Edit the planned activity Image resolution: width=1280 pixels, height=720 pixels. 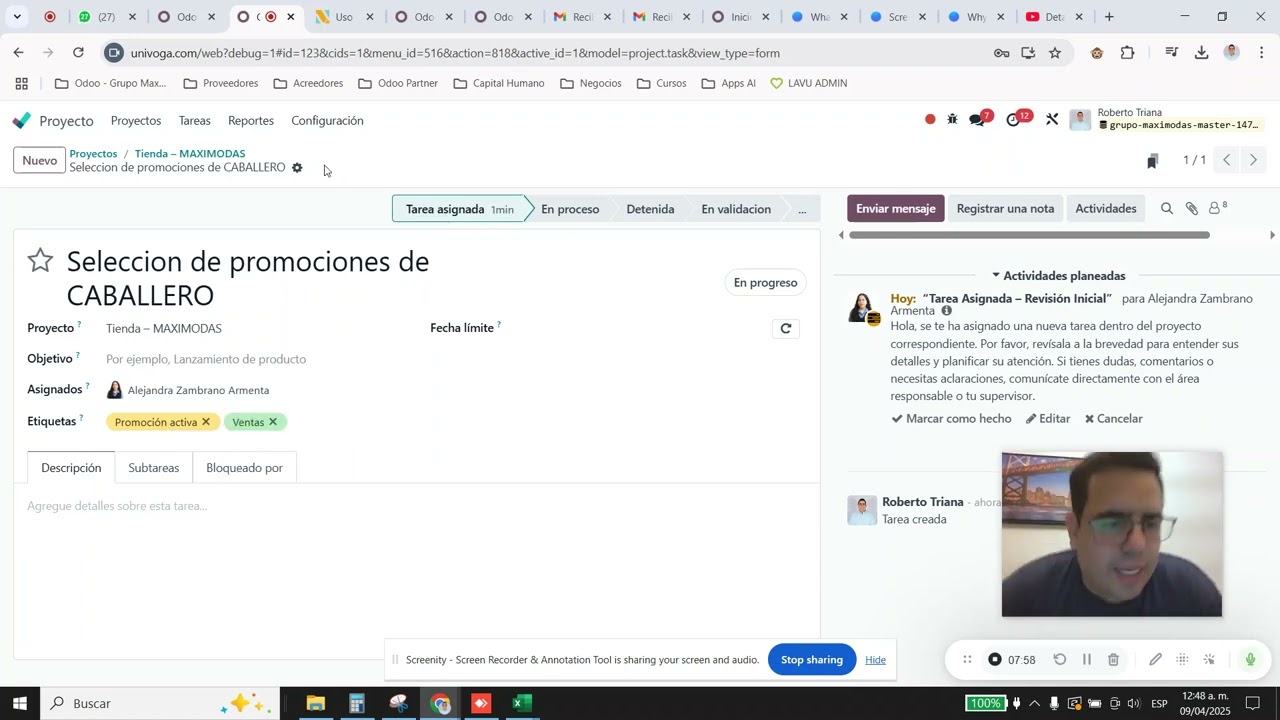[1048, 419]
